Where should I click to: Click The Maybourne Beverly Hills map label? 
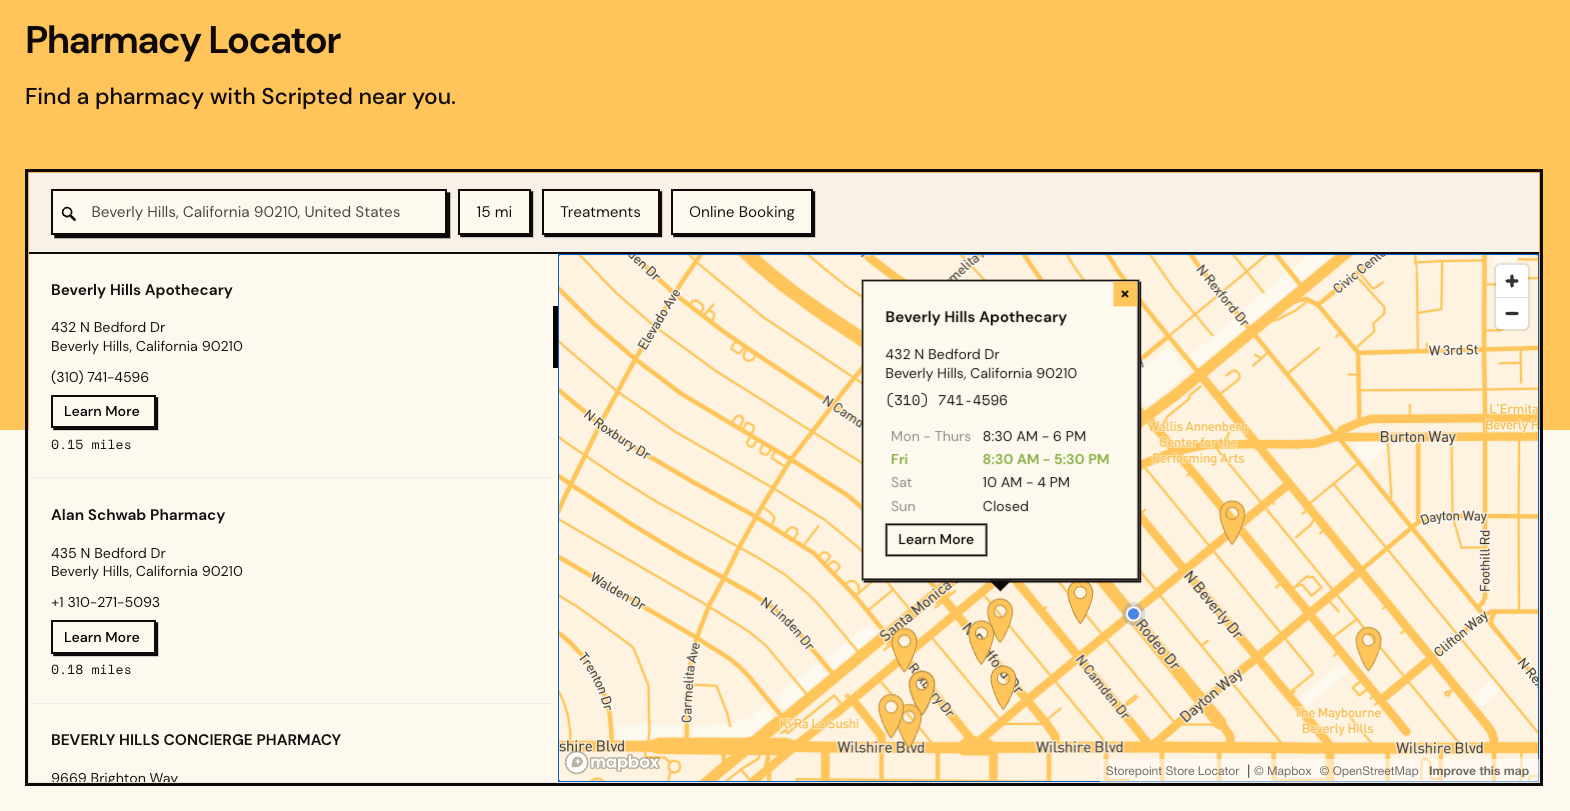click(x=1337, y=721)
